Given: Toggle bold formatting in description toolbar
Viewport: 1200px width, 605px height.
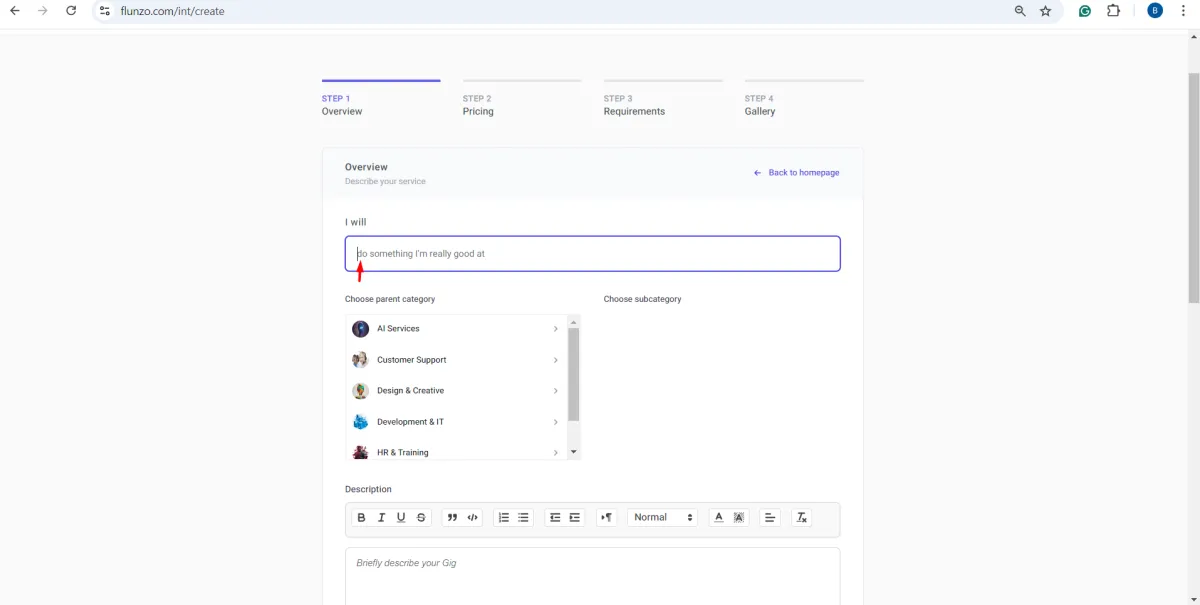Looking at the screenshot, I should [x=361, y=518].
